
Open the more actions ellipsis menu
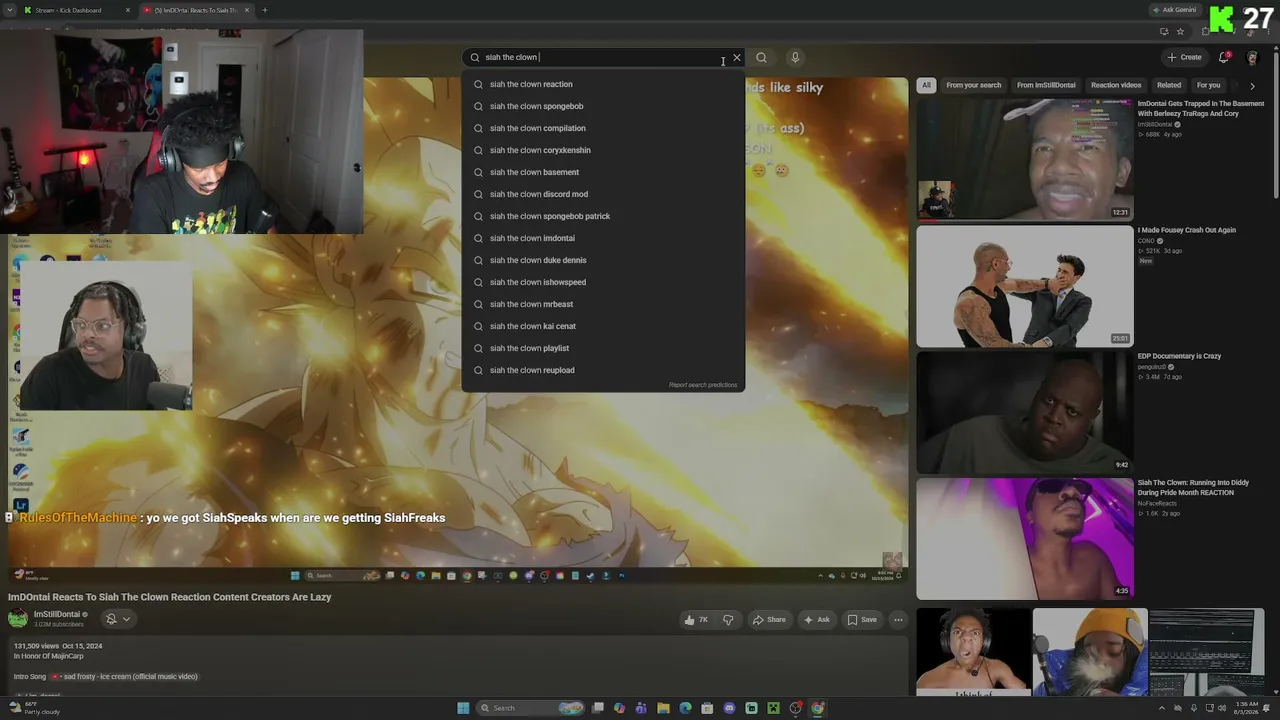[x=898, y=620]
